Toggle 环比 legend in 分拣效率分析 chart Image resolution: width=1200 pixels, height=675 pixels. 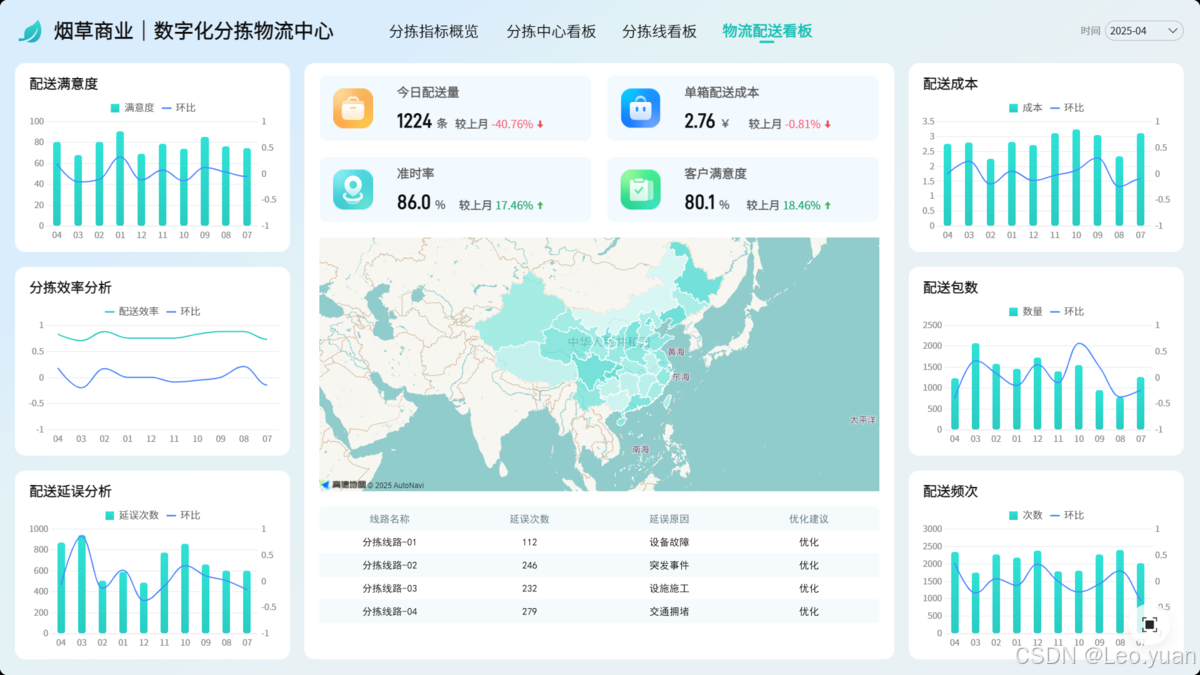pyautogui.click(x=184, y=311)
